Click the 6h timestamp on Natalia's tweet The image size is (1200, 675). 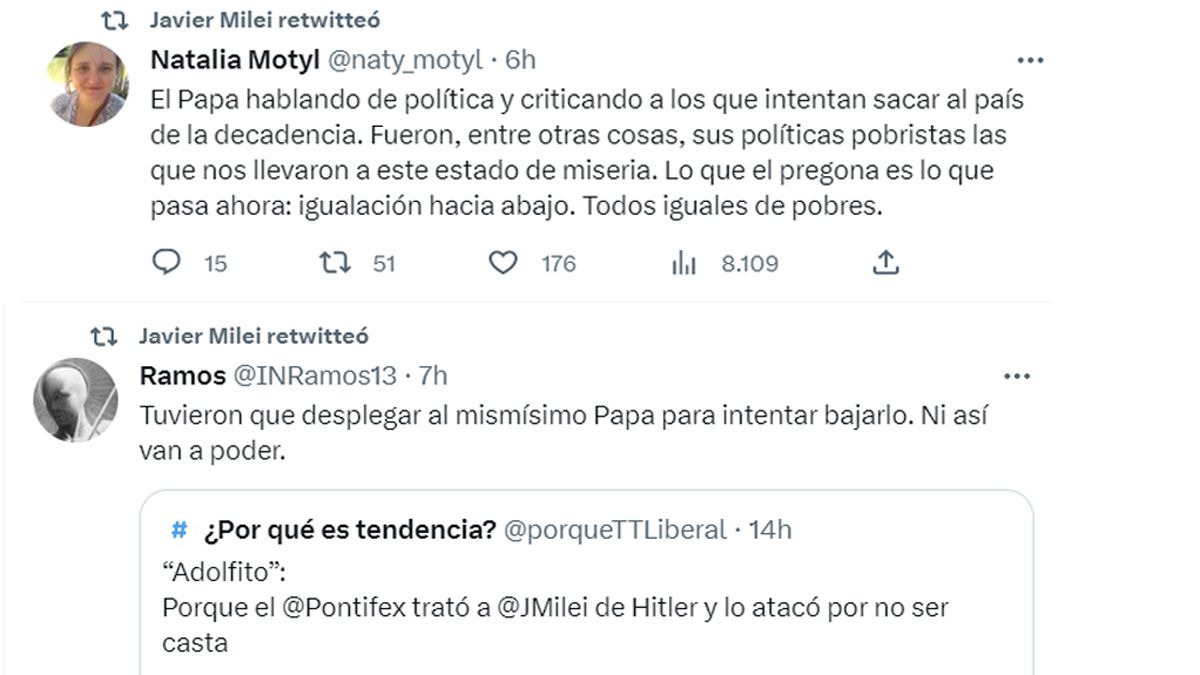click(x=520, y=60)
